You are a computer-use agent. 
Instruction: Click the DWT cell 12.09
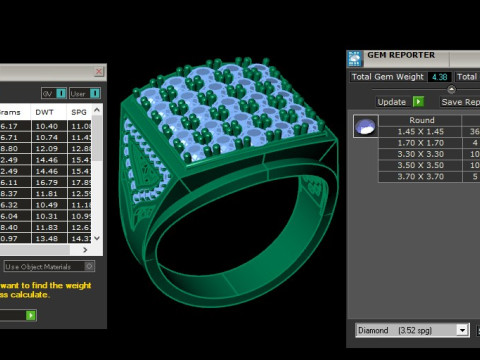pyautogui.click(x=49, y=148)
